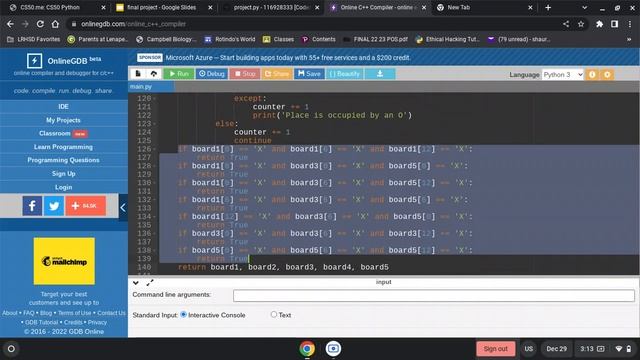Click the Credits footer link

73,322
